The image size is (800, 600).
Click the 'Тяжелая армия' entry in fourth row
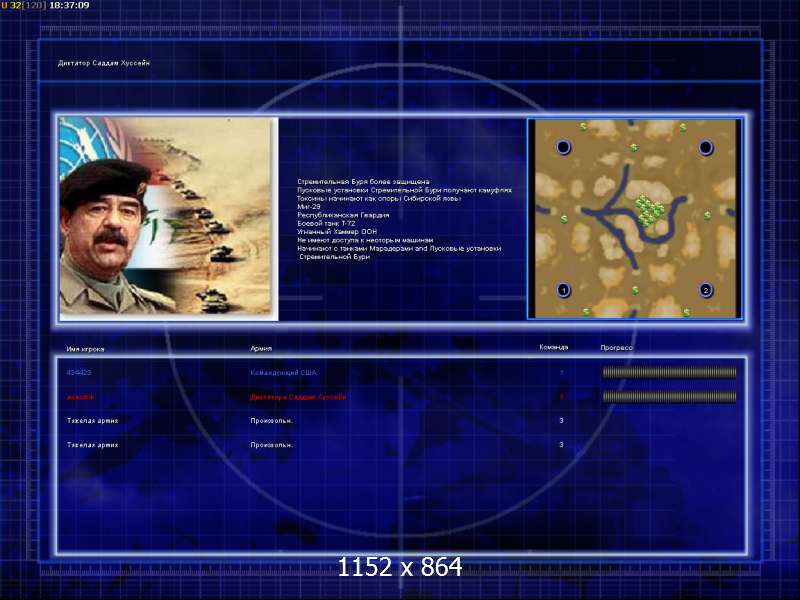(92, 445)
